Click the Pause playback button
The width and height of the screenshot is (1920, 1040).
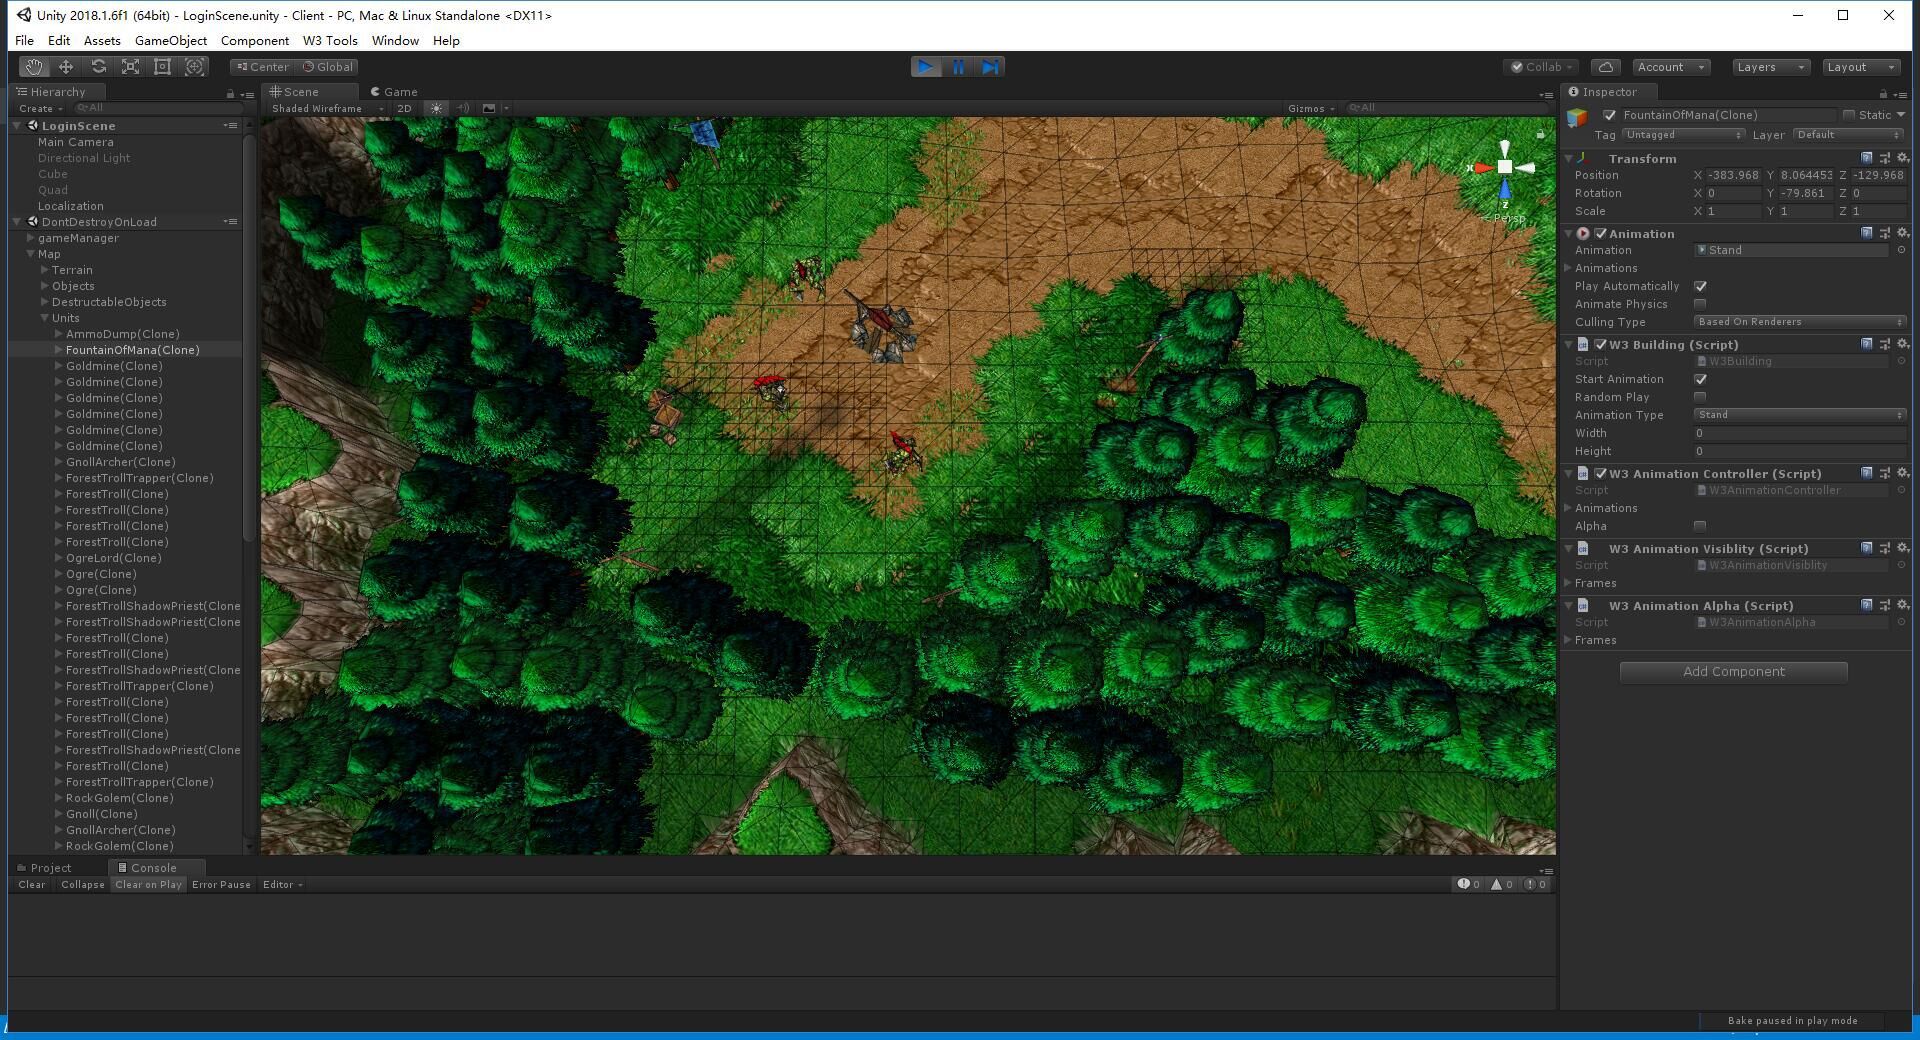pyautogui.click(x=958, y=67)
